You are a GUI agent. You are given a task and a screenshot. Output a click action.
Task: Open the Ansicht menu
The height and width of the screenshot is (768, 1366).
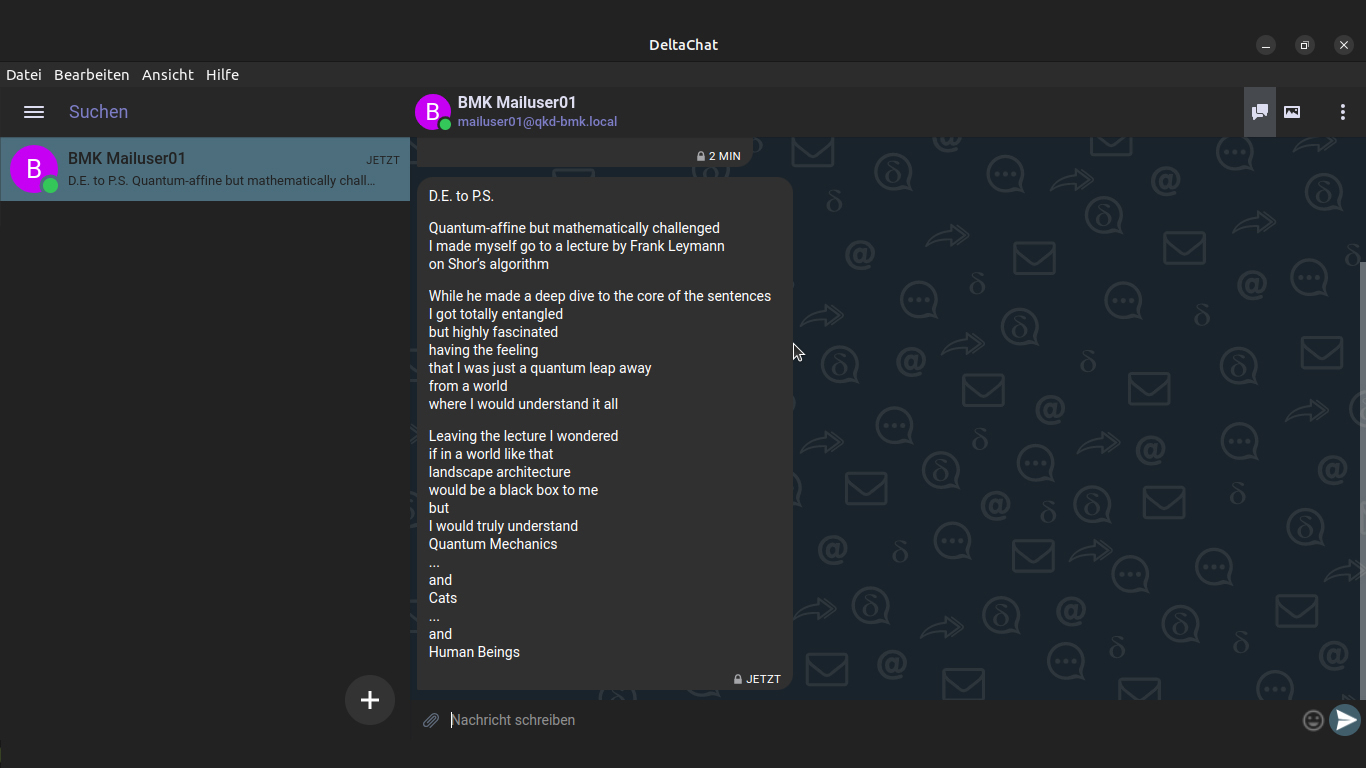click(168, 75)
